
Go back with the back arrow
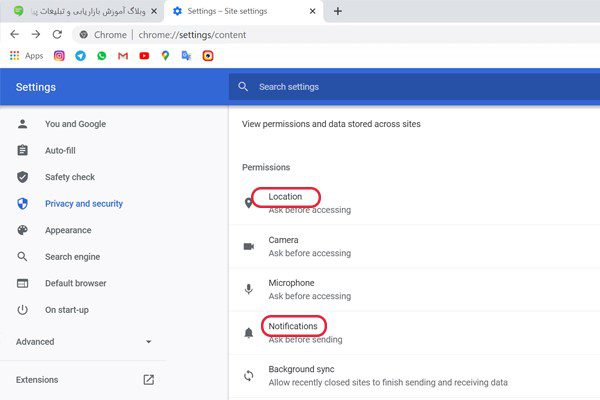pyautogui.click(x=15, y=34)
